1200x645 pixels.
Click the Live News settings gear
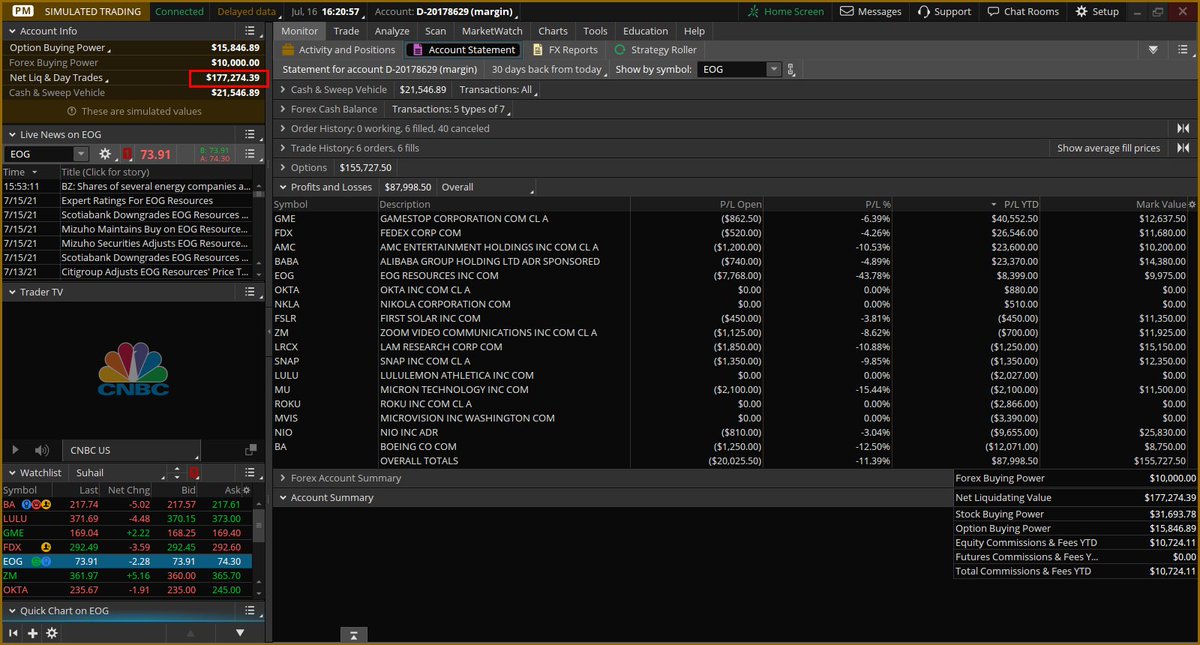coord(105,154)
